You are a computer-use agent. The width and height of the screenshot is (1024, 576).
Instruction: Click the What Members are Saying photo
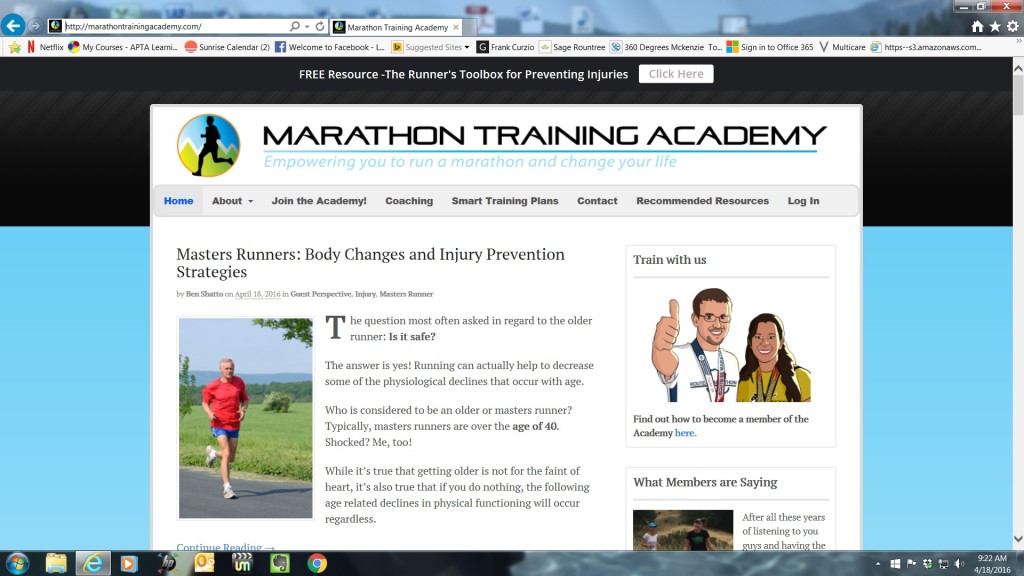coord(683,530)
